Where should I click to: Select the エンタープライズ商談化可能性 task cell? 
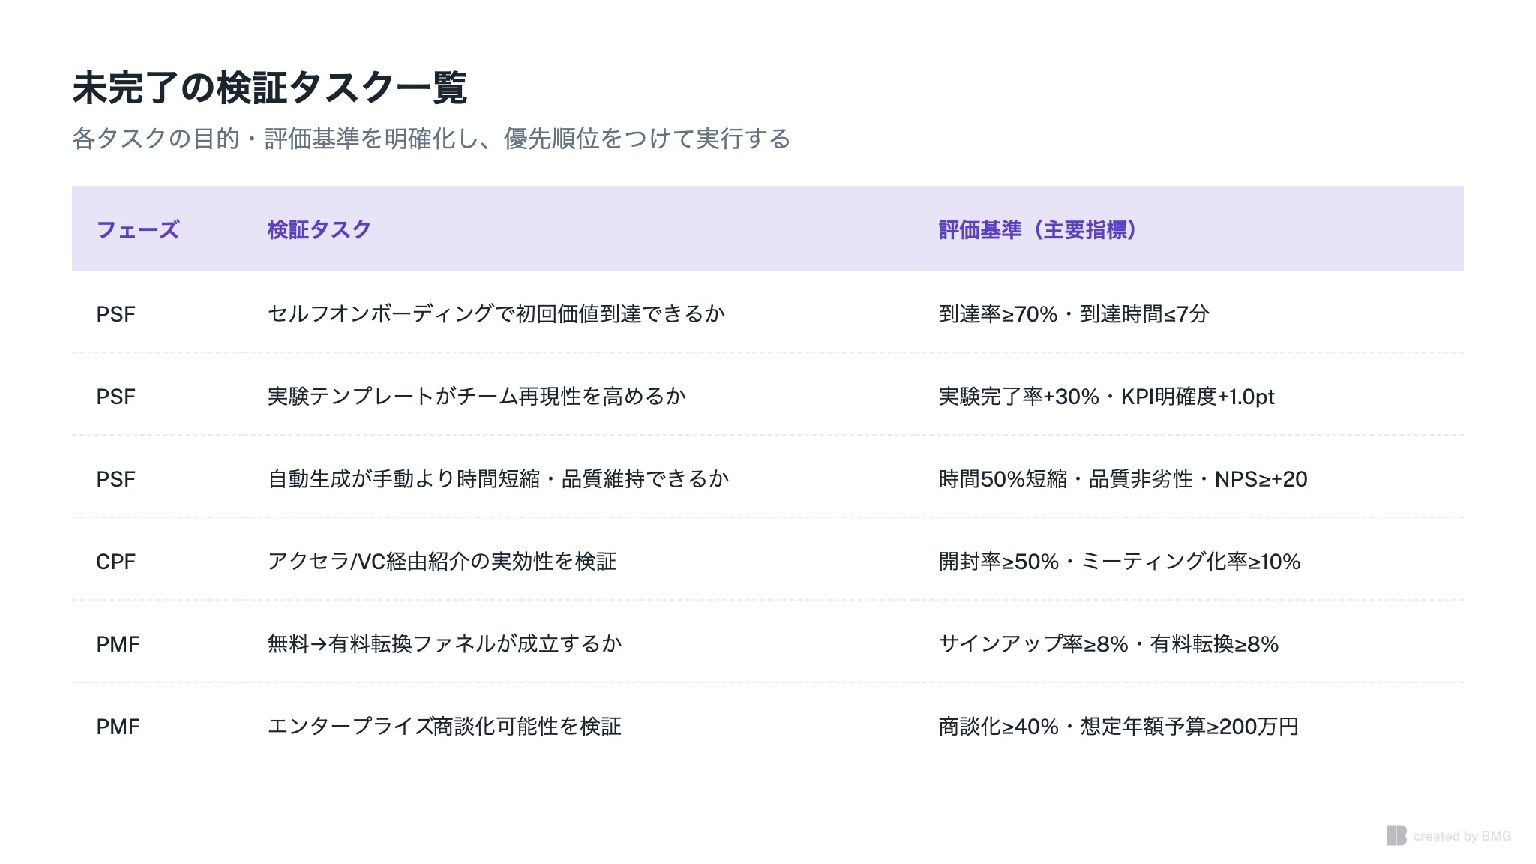[444, 727]
